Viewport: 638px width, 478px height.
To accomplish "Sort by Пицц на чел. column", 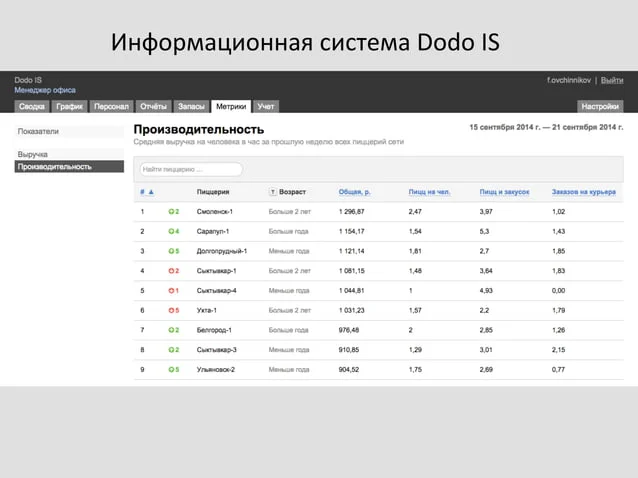I will (x=429, y=192).
